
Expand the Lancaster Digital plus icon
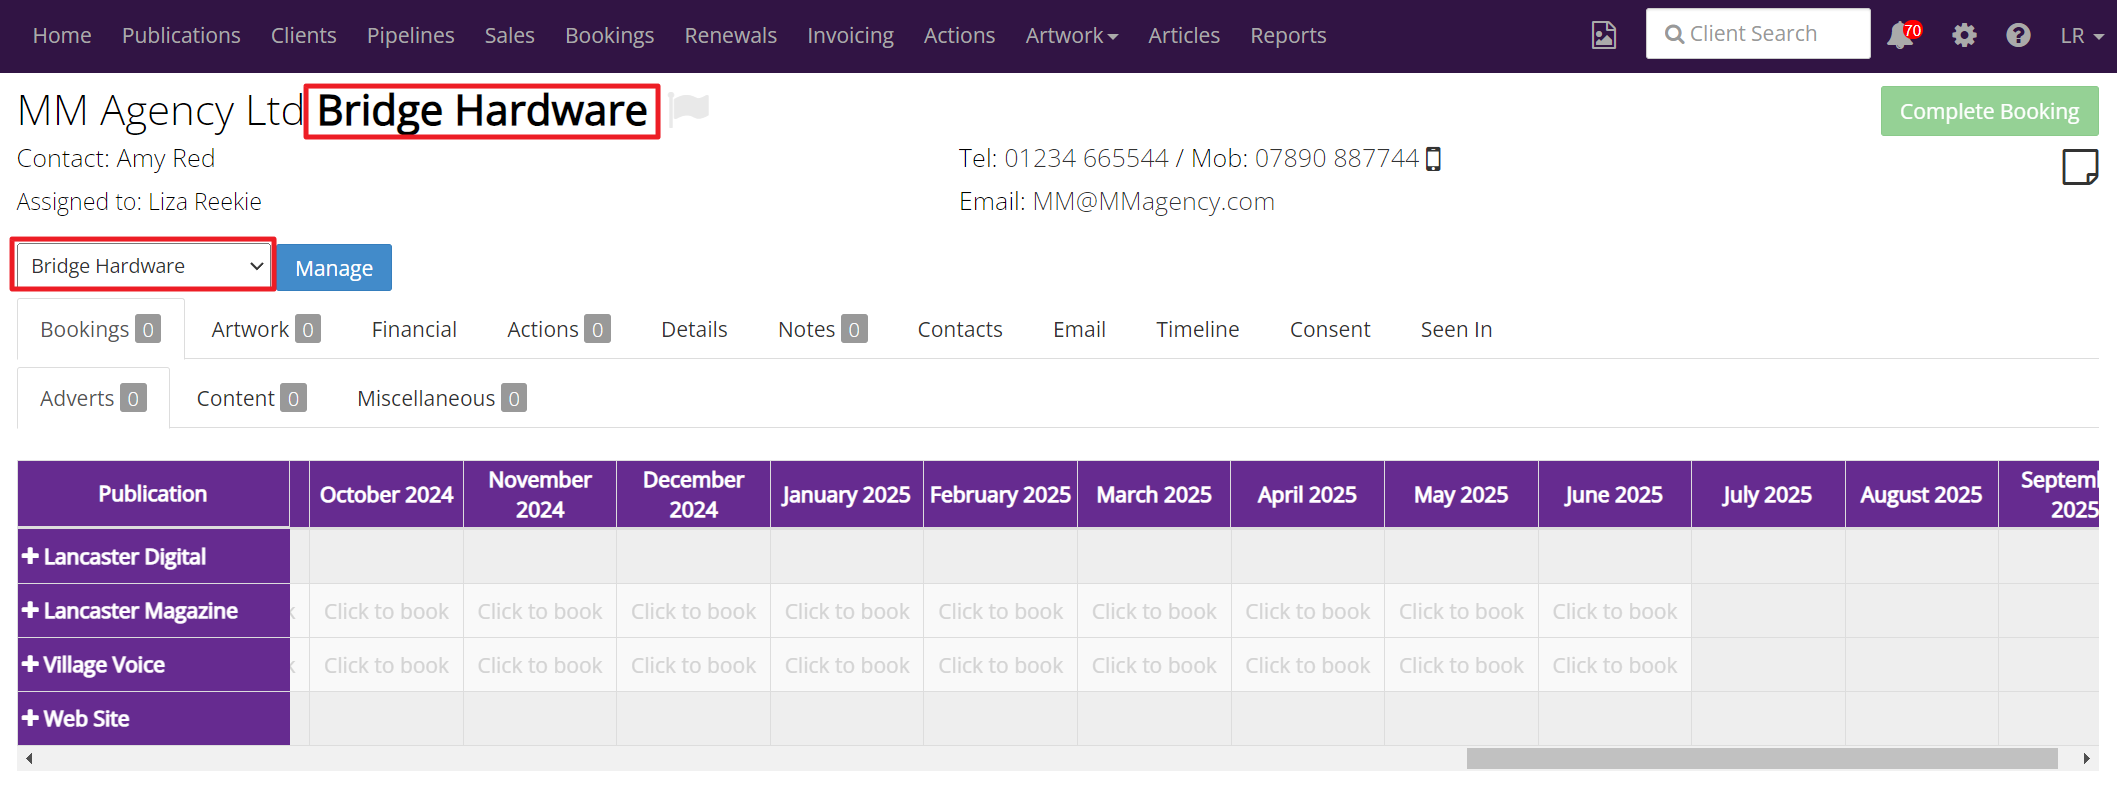pyautogui.click(x=30, y=556)
